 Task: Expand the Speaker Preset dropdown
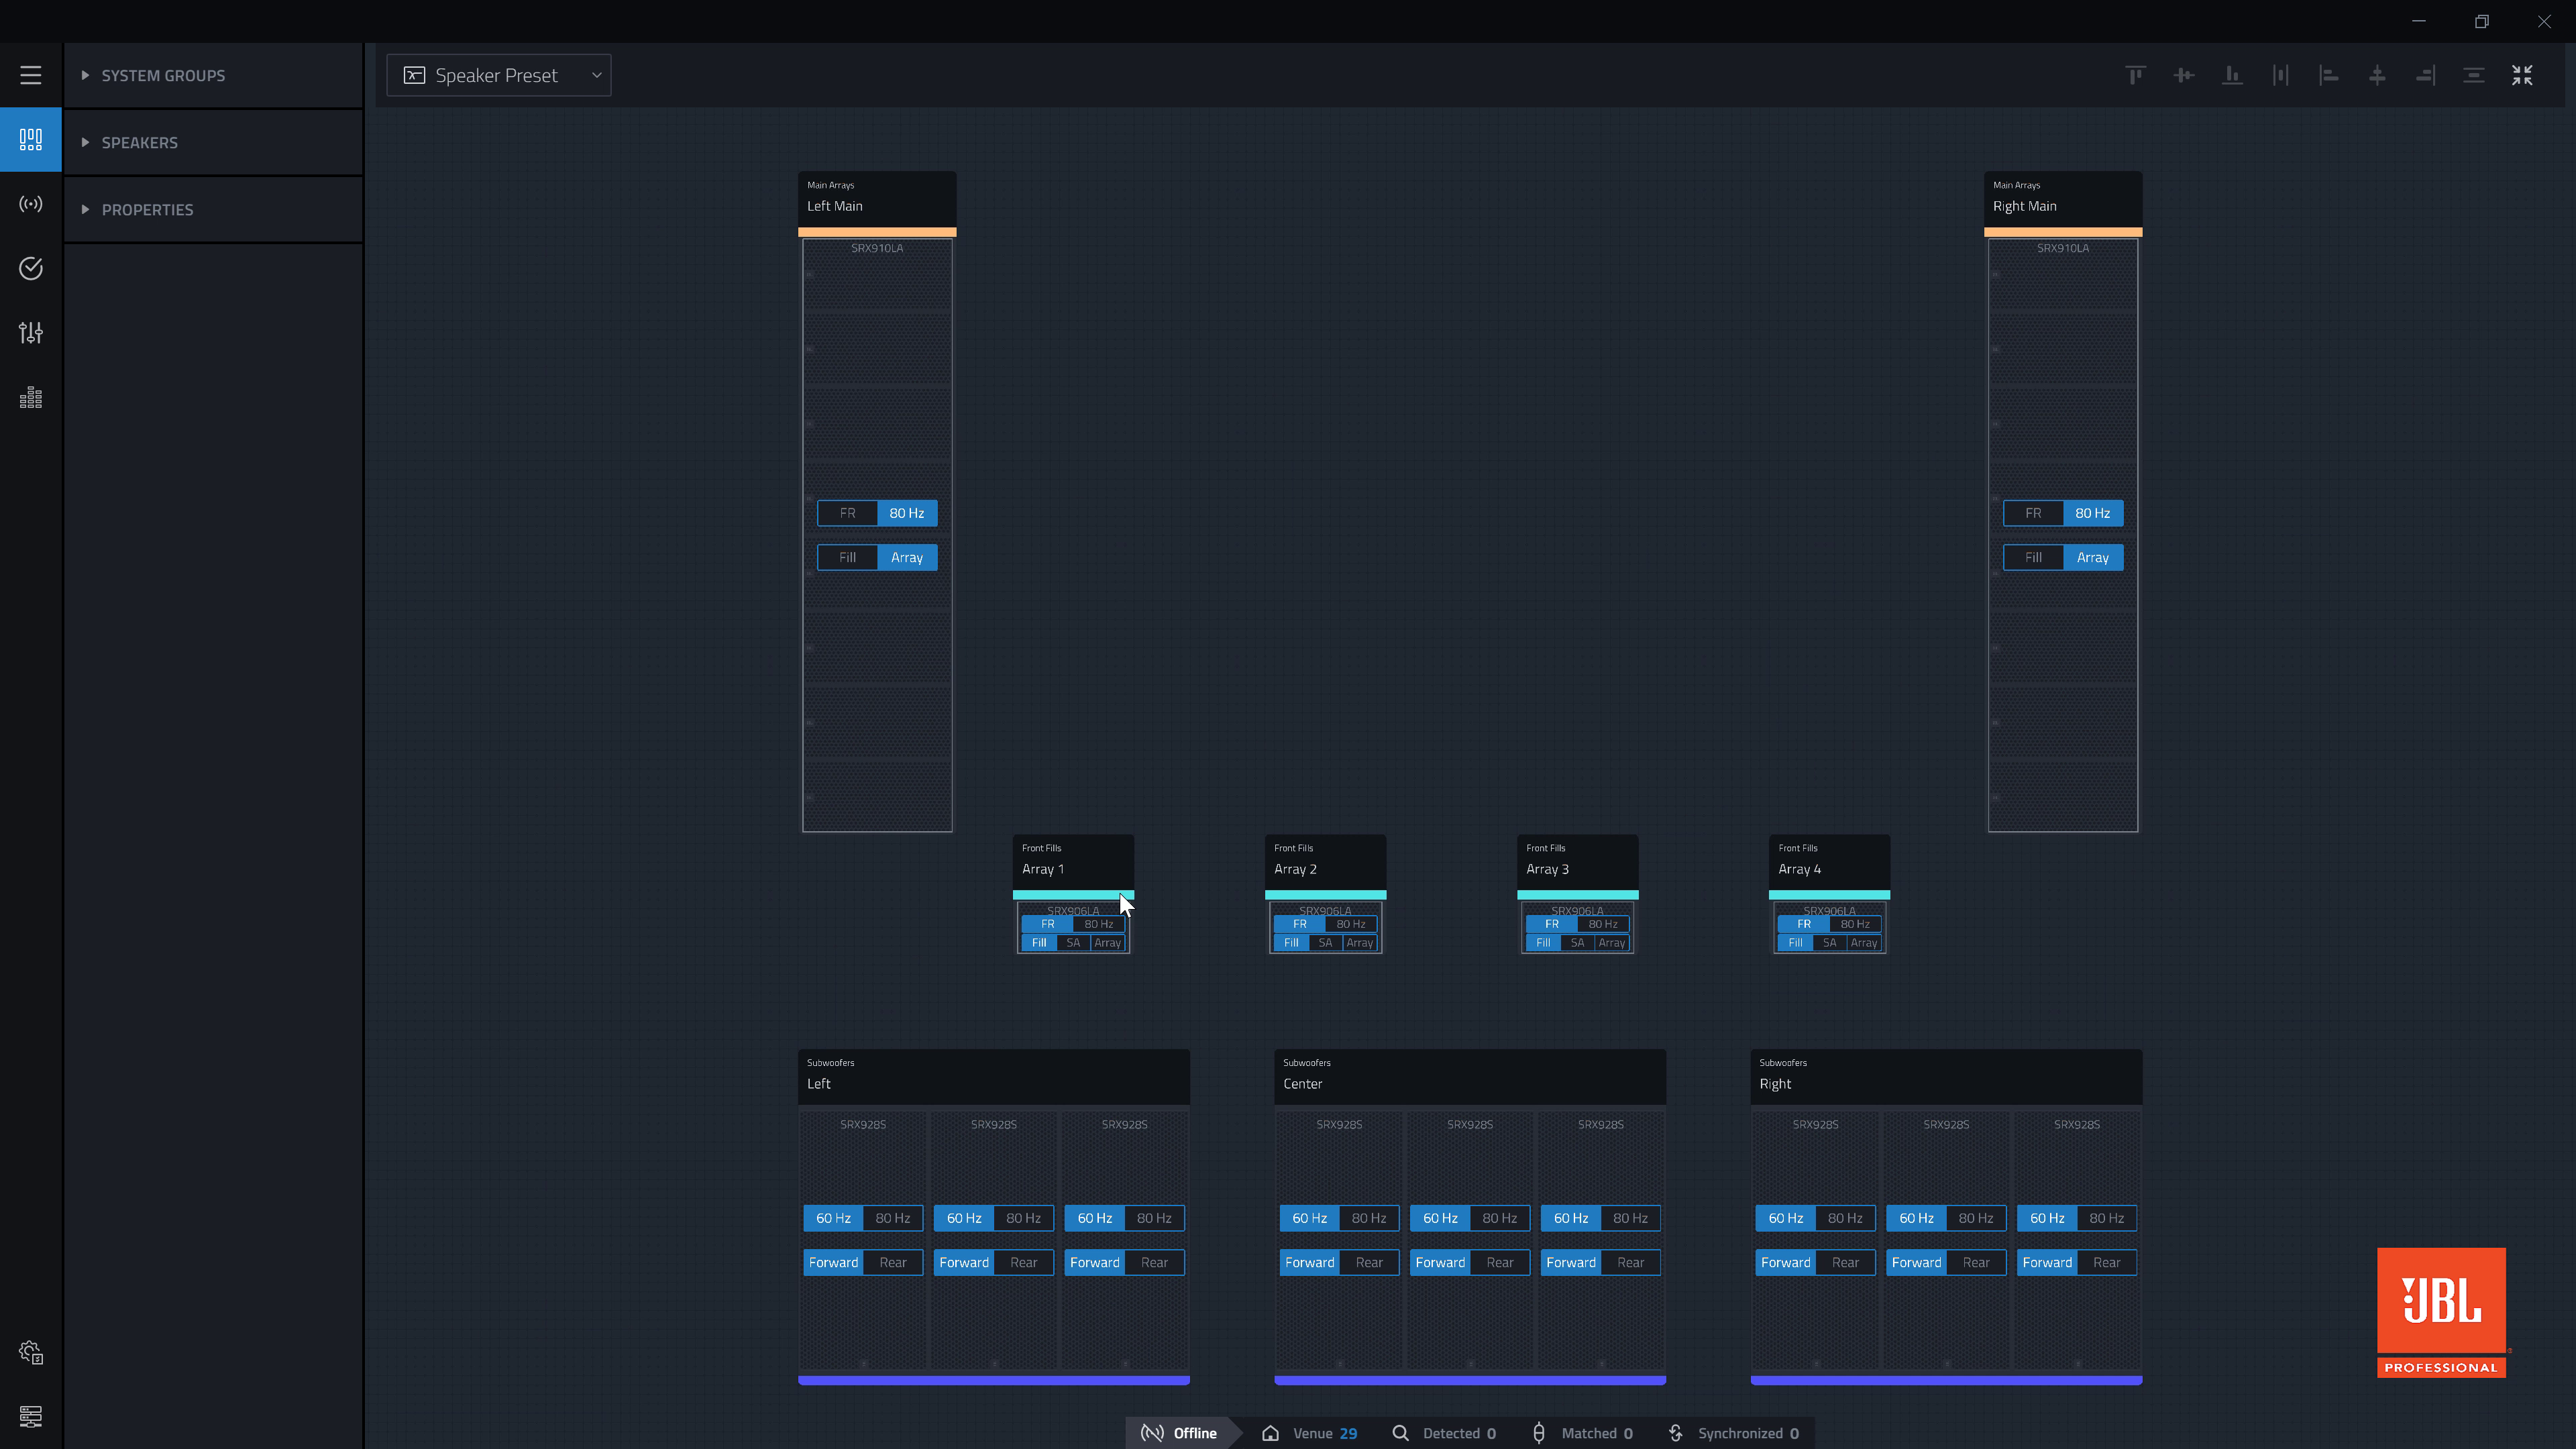coord(598,74)
